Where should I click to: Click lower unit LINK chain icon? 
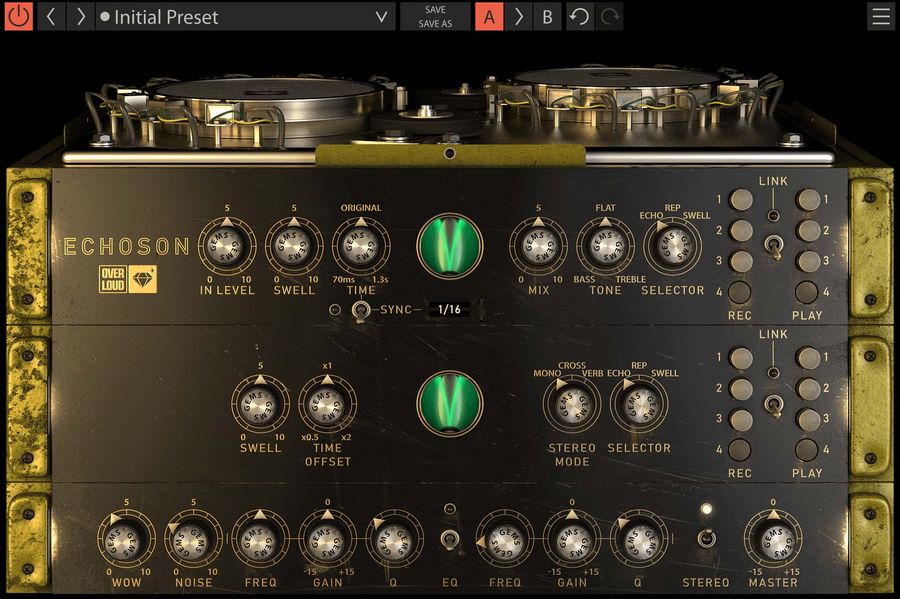click(773, 373)
